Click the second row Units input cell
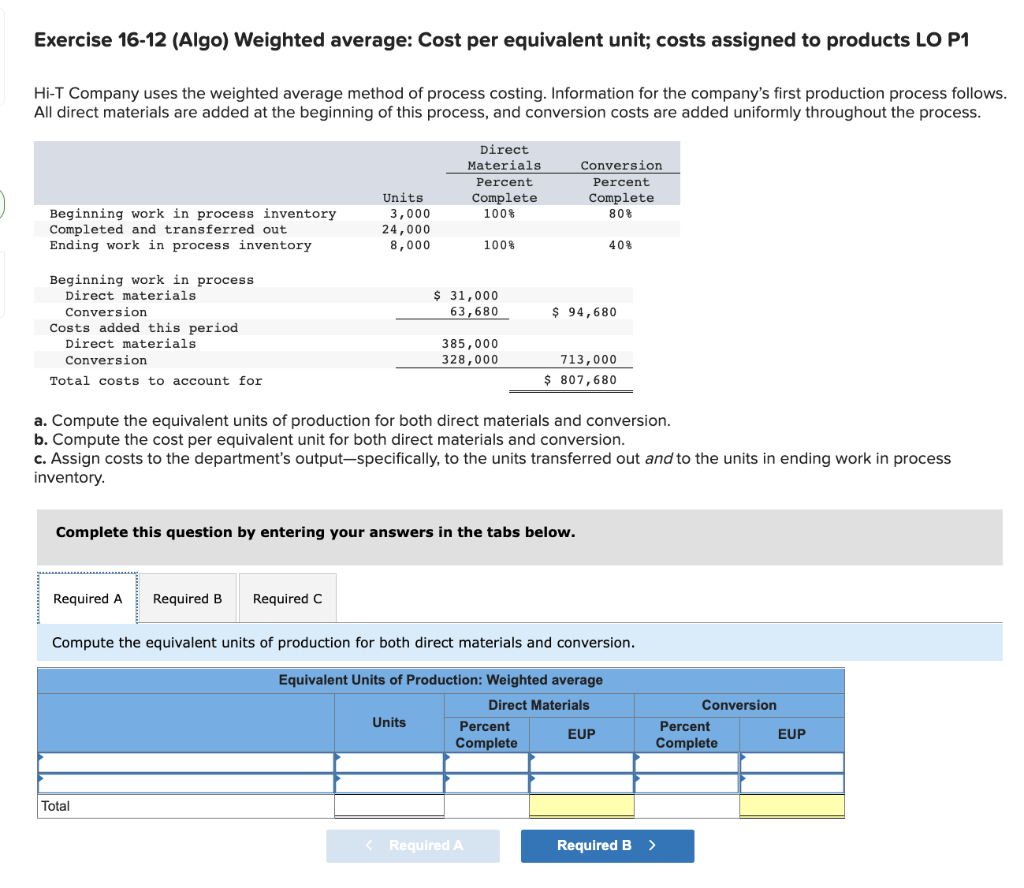The image size is (1024, 888). [x=389, y=783]
